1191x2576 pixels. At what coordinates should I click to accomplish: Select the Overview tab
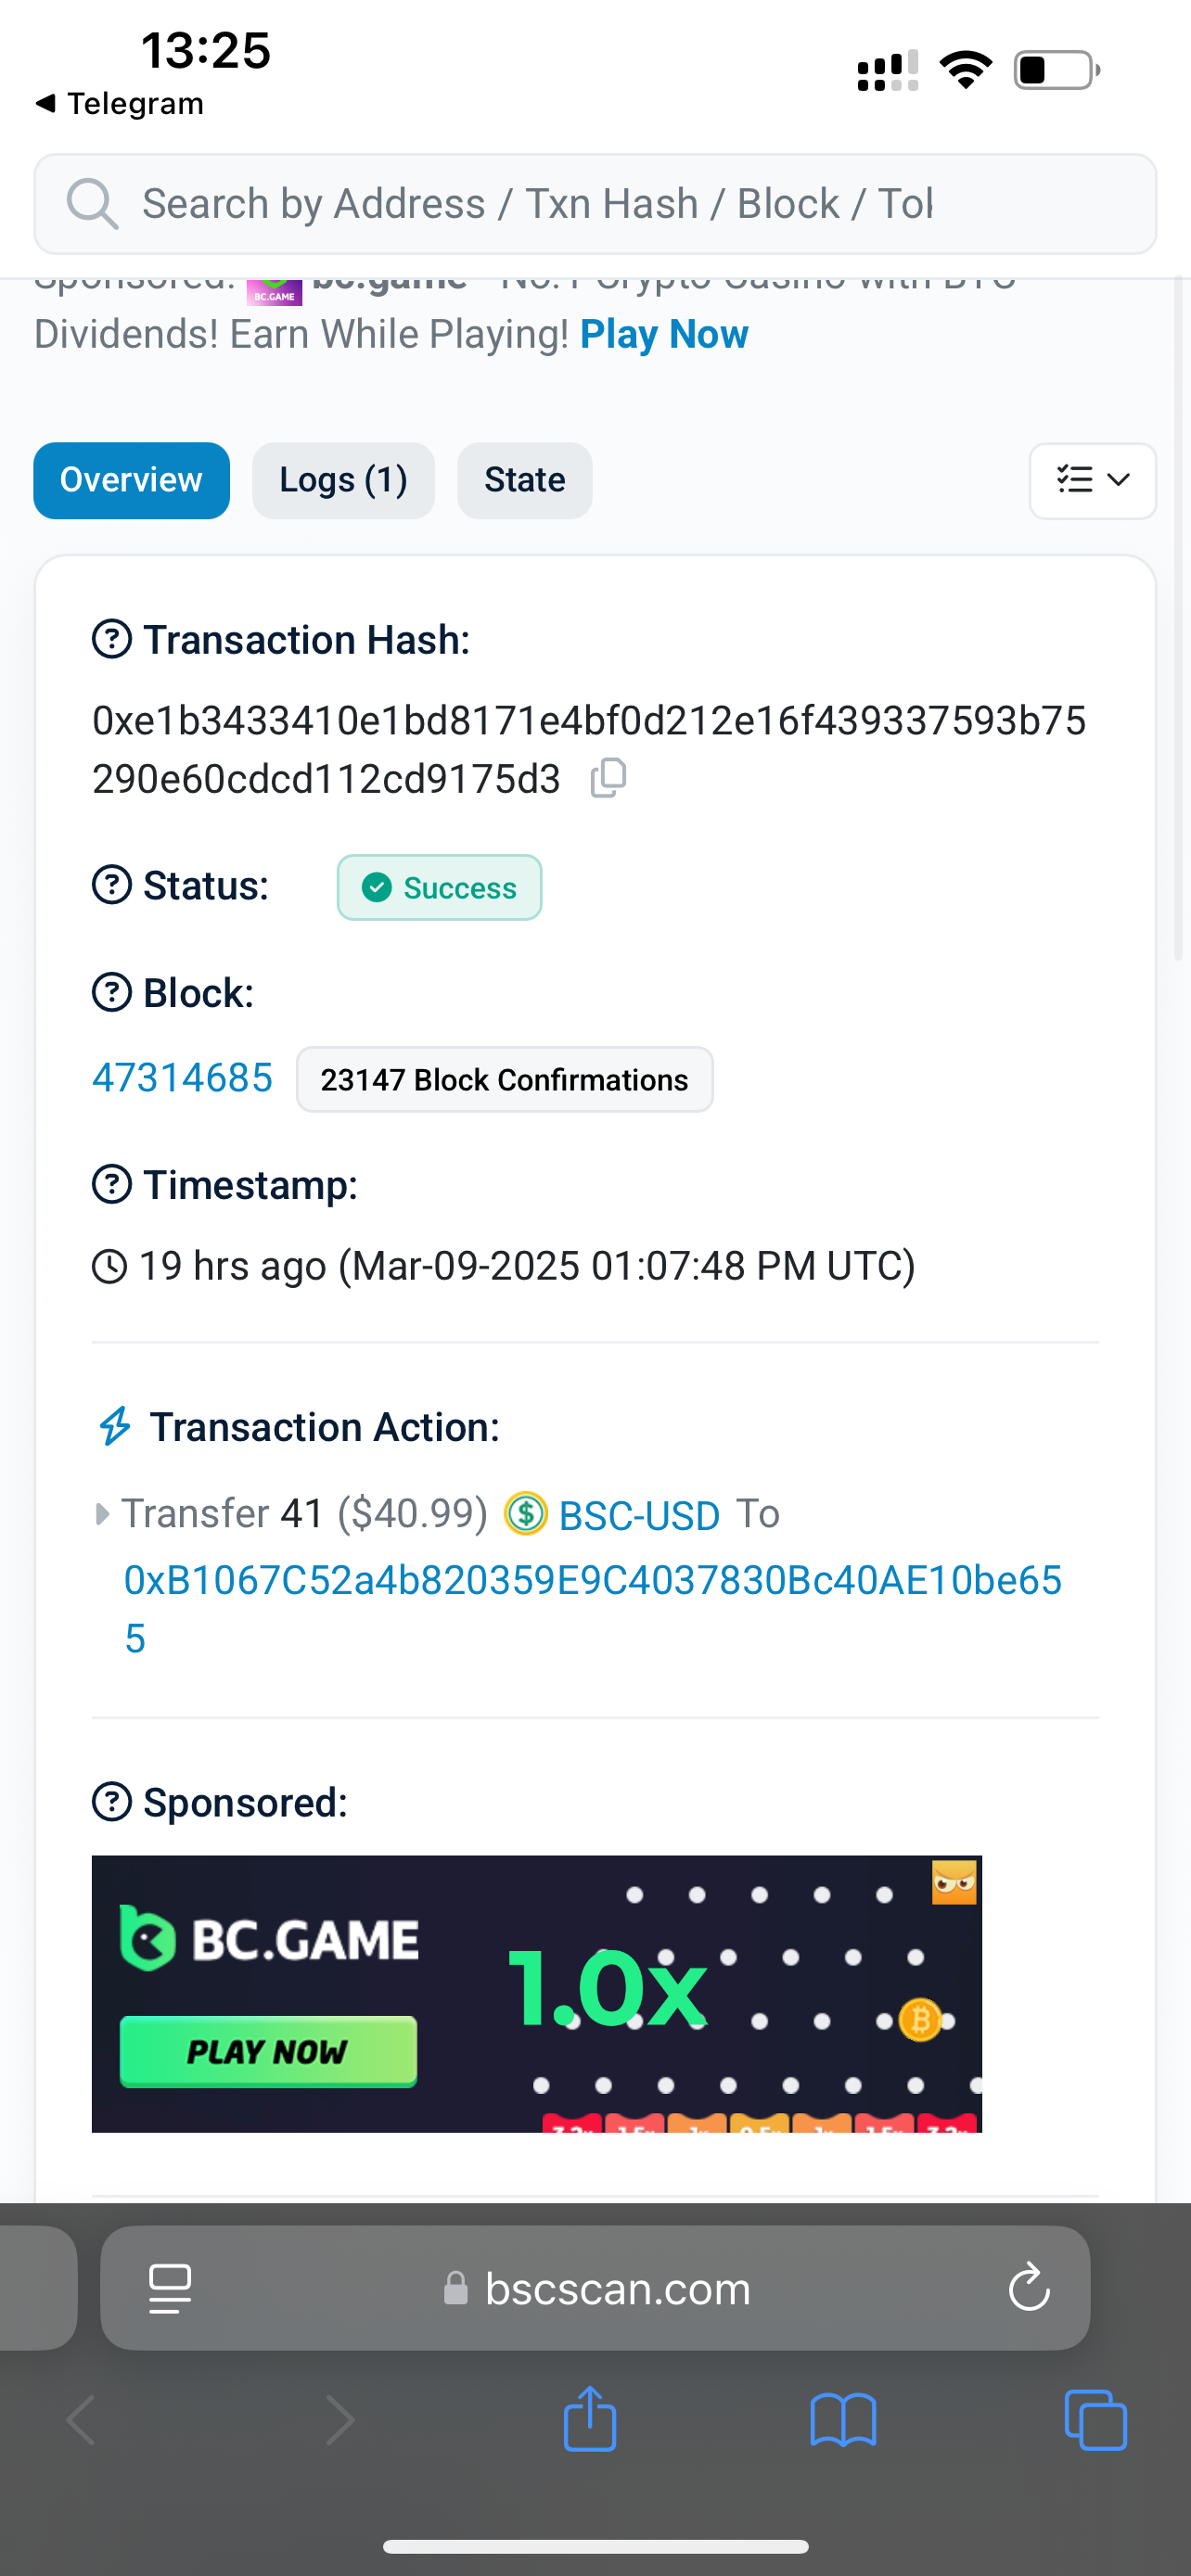pyautogui.click(x=131, y=481)
